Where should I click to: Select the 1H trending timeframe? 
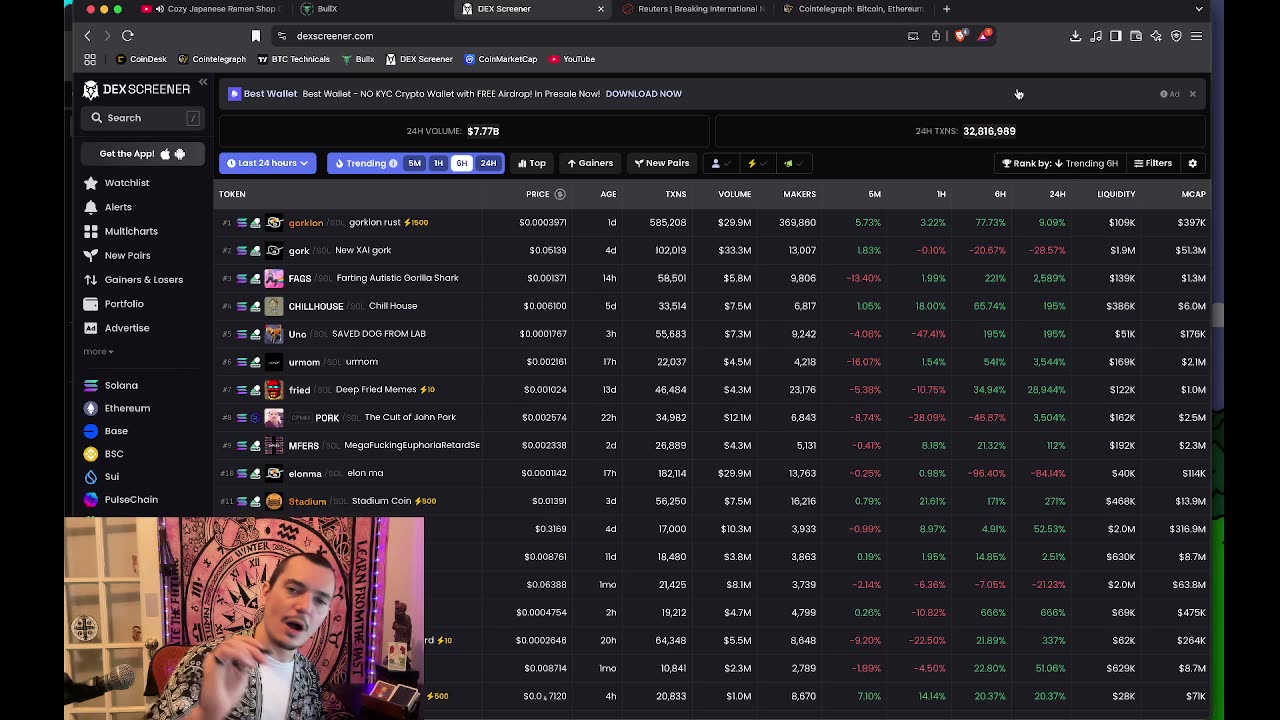438,163
